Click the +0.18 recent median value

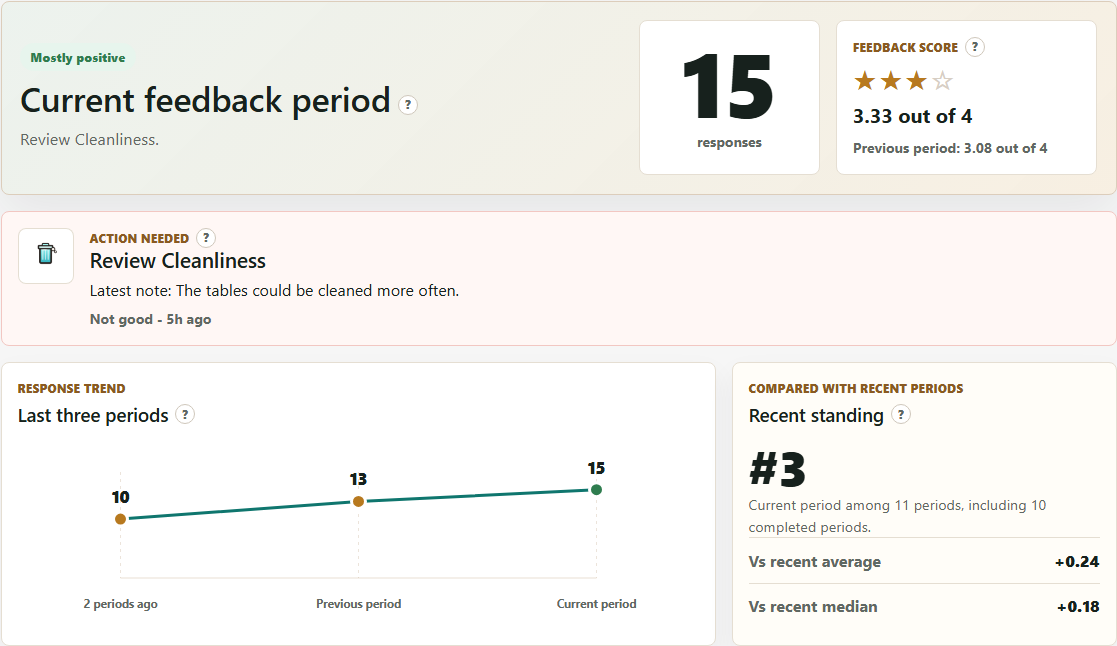[1079, 607]
